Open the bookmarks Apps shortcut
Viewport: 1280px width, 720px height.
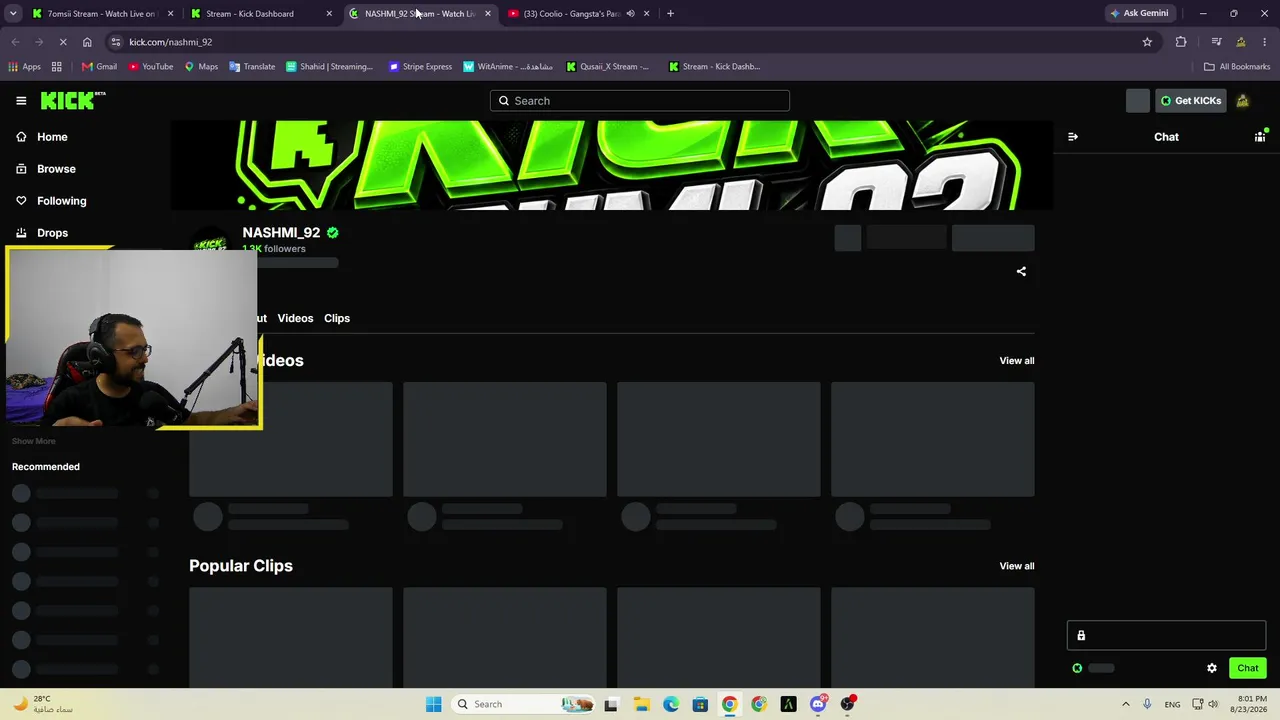coord(24,67)
